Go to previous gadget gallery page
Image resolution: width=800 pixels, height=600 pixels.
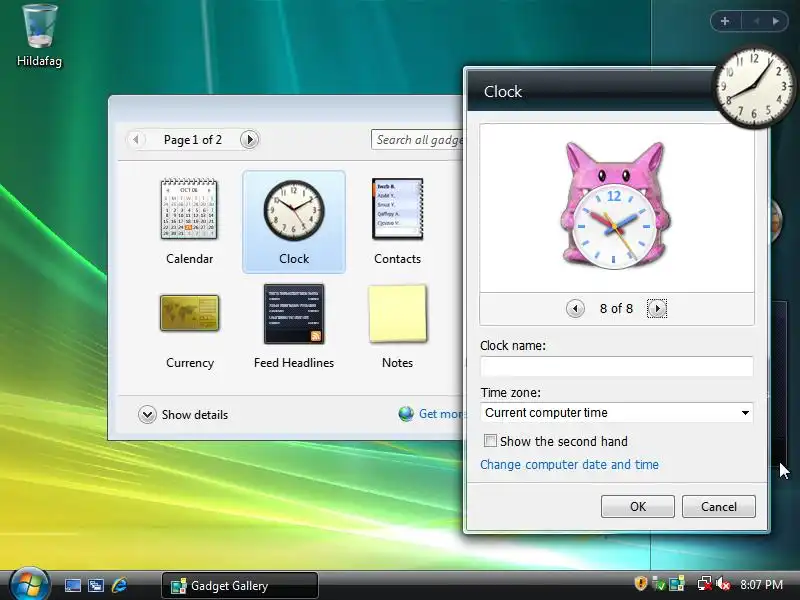click(136, 139)
